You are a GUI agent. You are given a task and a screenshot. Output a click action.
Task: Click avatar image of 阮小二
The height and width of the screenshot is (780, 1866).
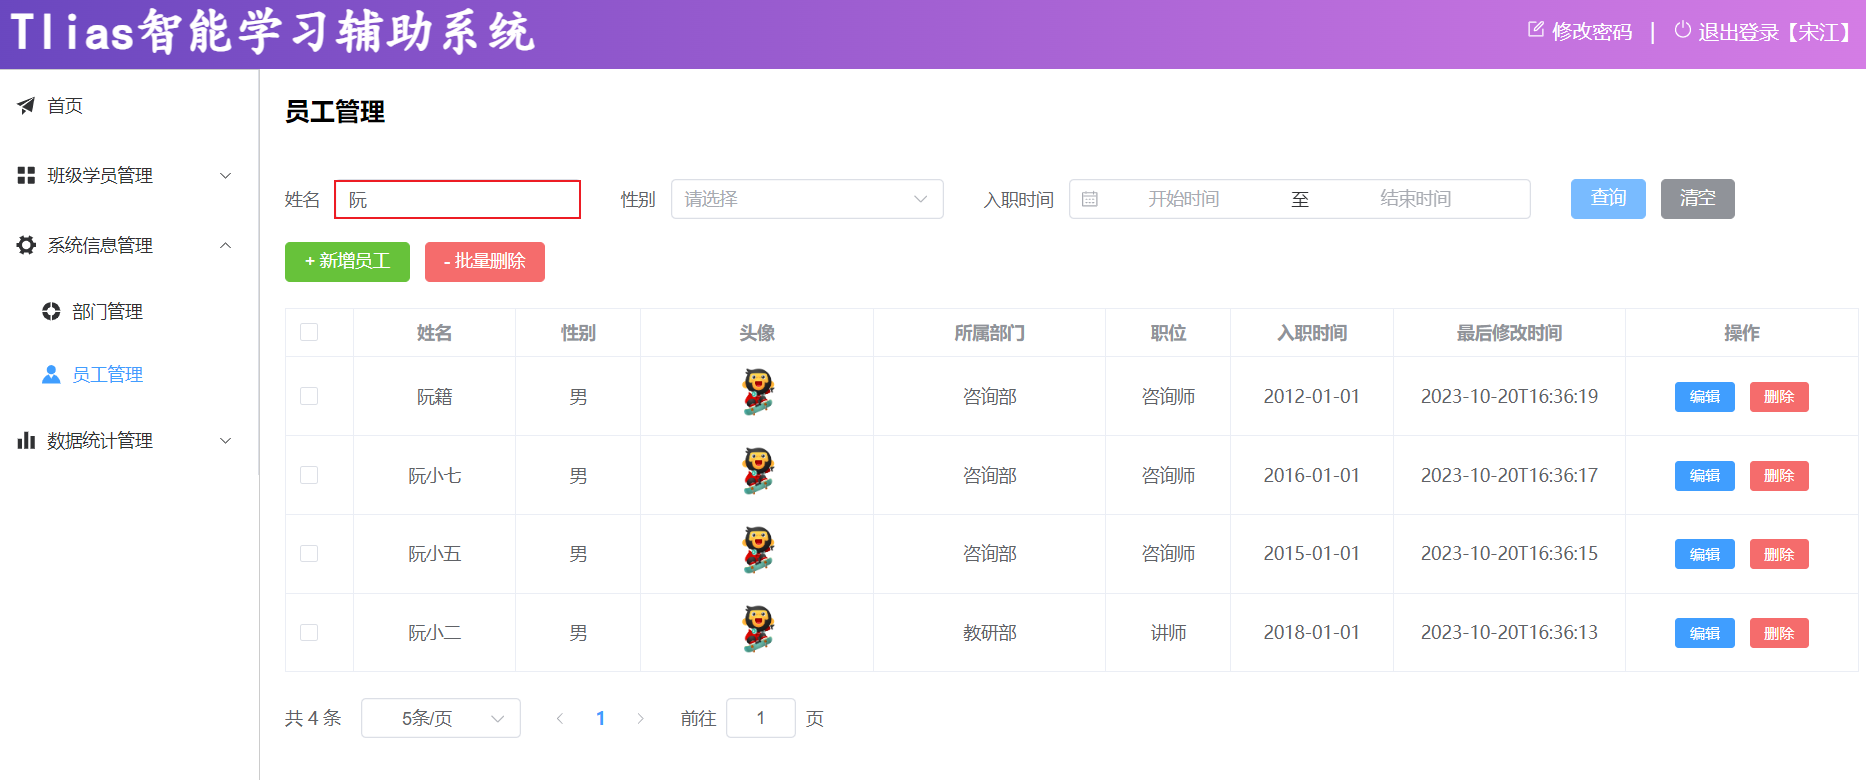click(758, 628)
